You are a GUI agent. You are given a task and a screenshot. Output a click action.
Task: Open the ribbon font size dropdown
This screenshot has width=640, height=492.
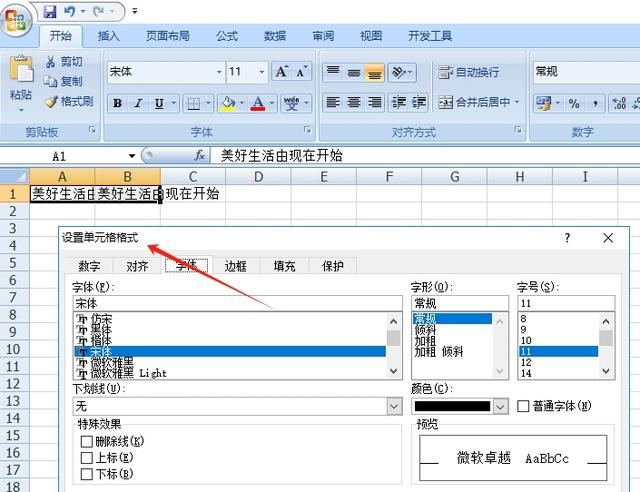point(262,72)
